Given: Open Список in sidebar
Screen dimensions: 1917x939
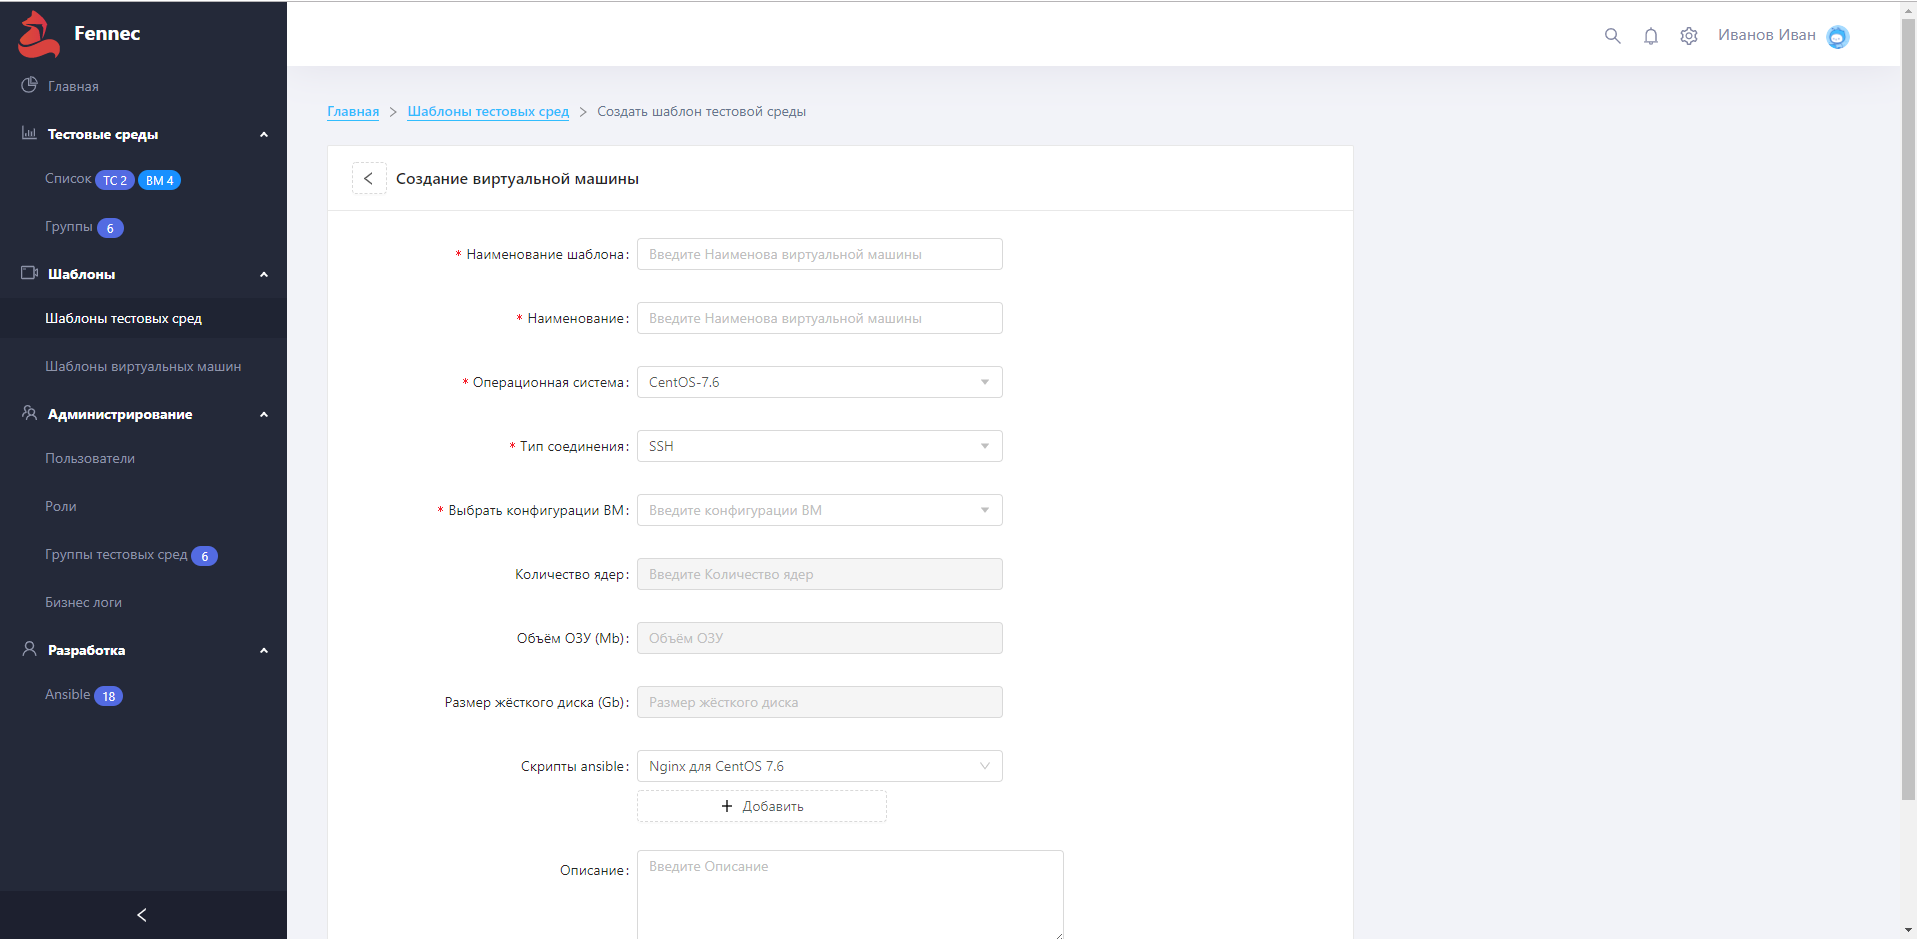Looking at the screenshot, I should coord(68,178).
